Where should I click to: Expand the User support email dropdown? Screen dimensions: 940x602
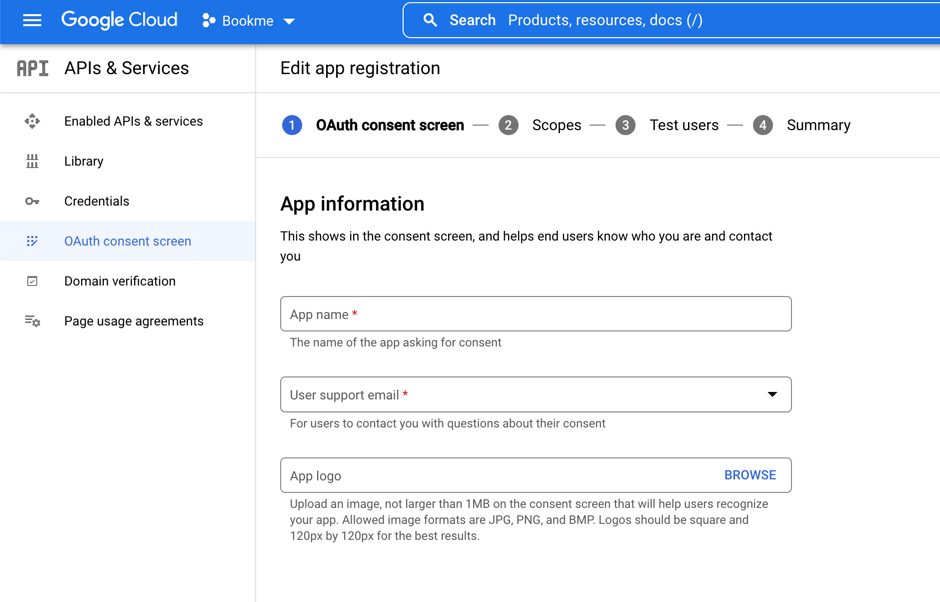(772, 394)
